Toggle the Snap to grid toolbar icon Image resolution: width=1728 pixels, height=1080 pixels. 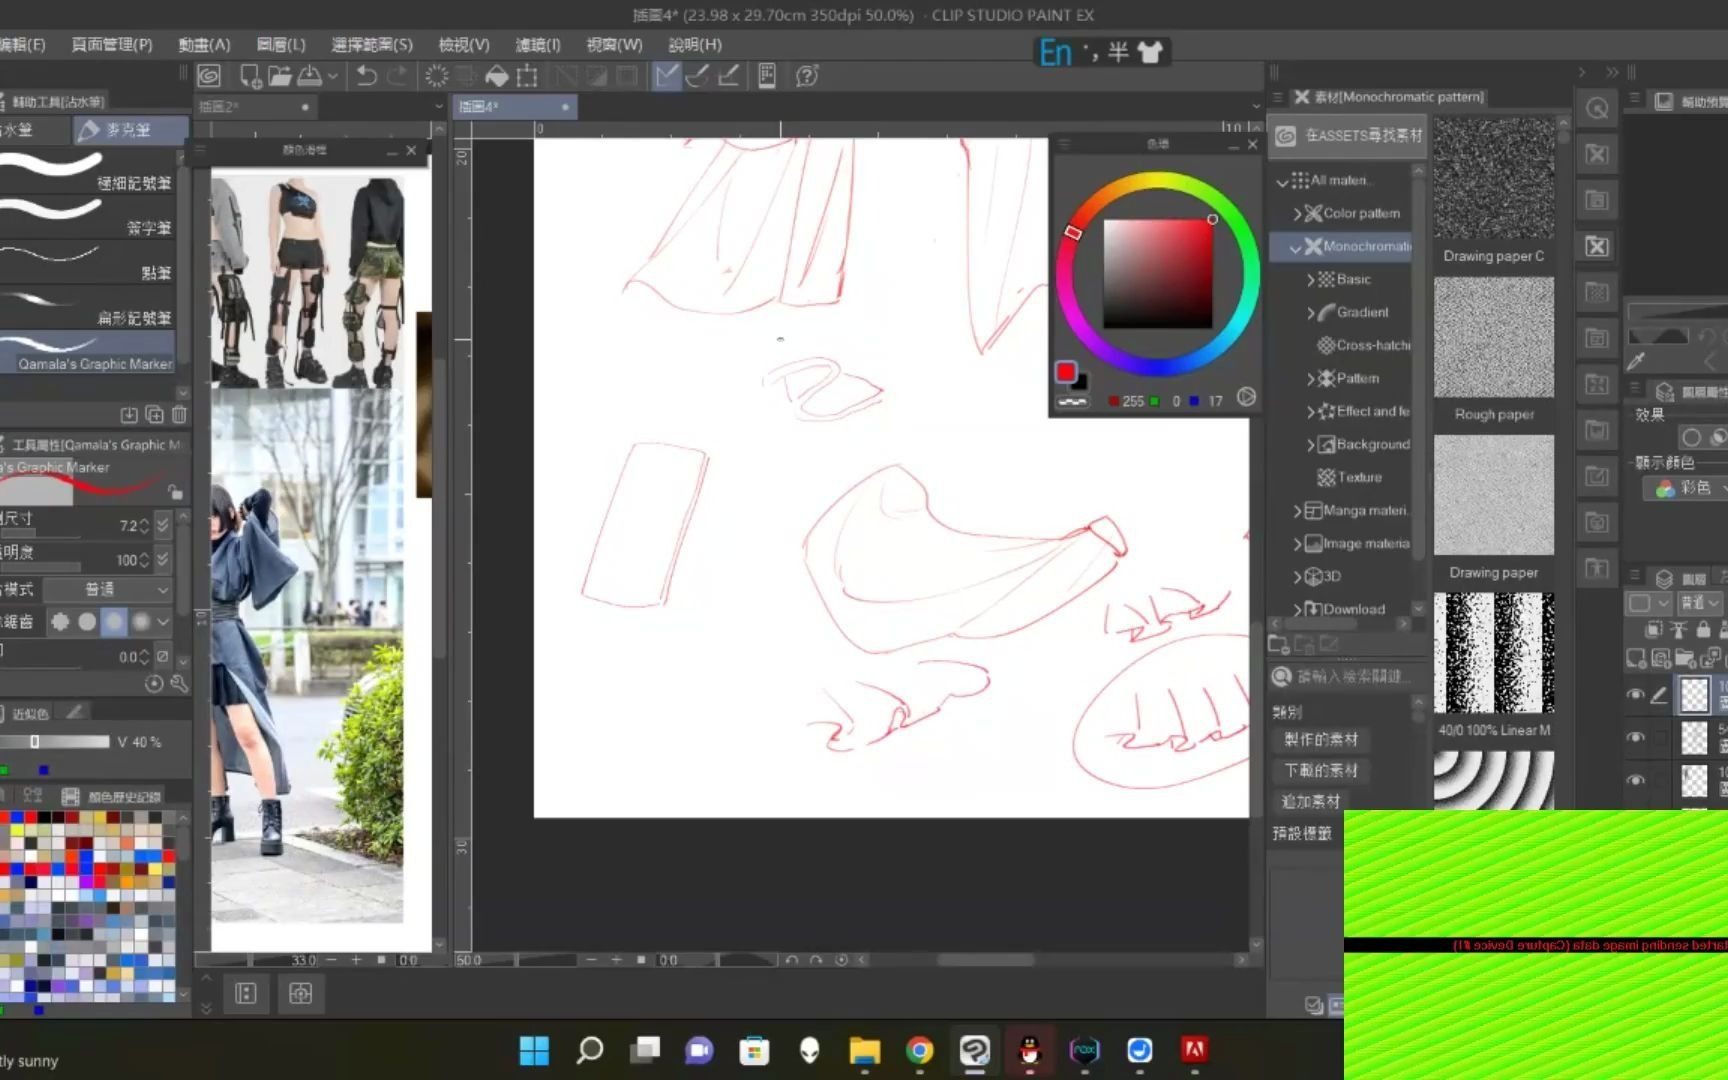coord(729,76)
